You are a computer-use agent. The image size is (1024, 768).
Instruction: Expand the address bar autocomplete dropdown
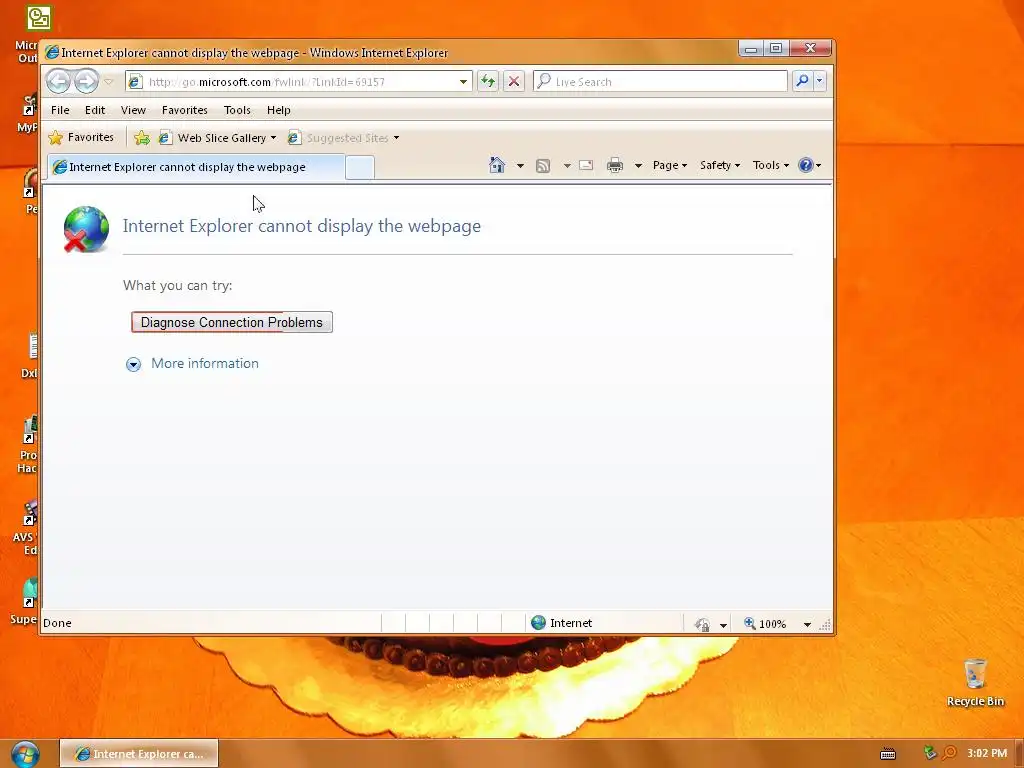coord(463,82)
